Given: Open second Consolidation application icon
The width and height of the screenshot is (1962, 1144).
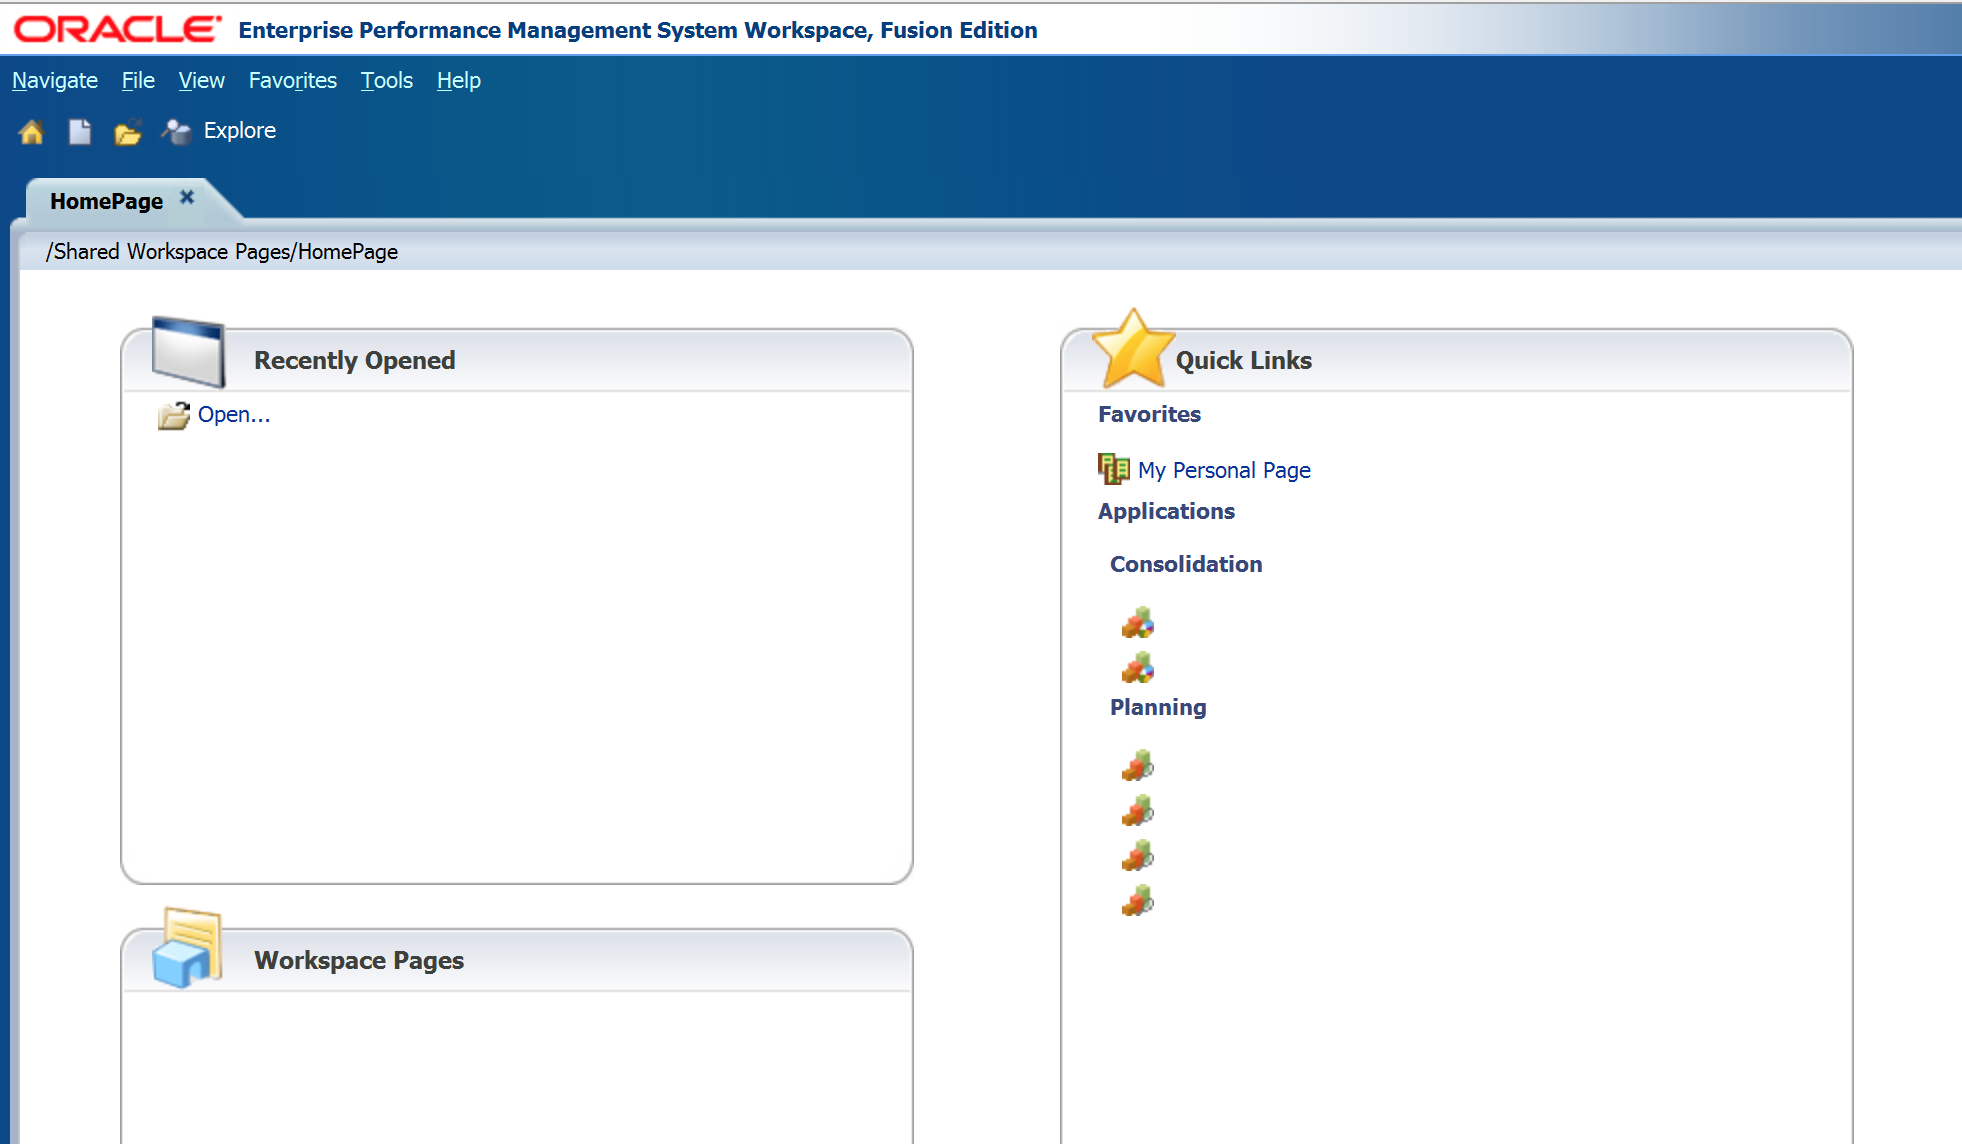Looking at the screenshot, I should coord(1137,667).
